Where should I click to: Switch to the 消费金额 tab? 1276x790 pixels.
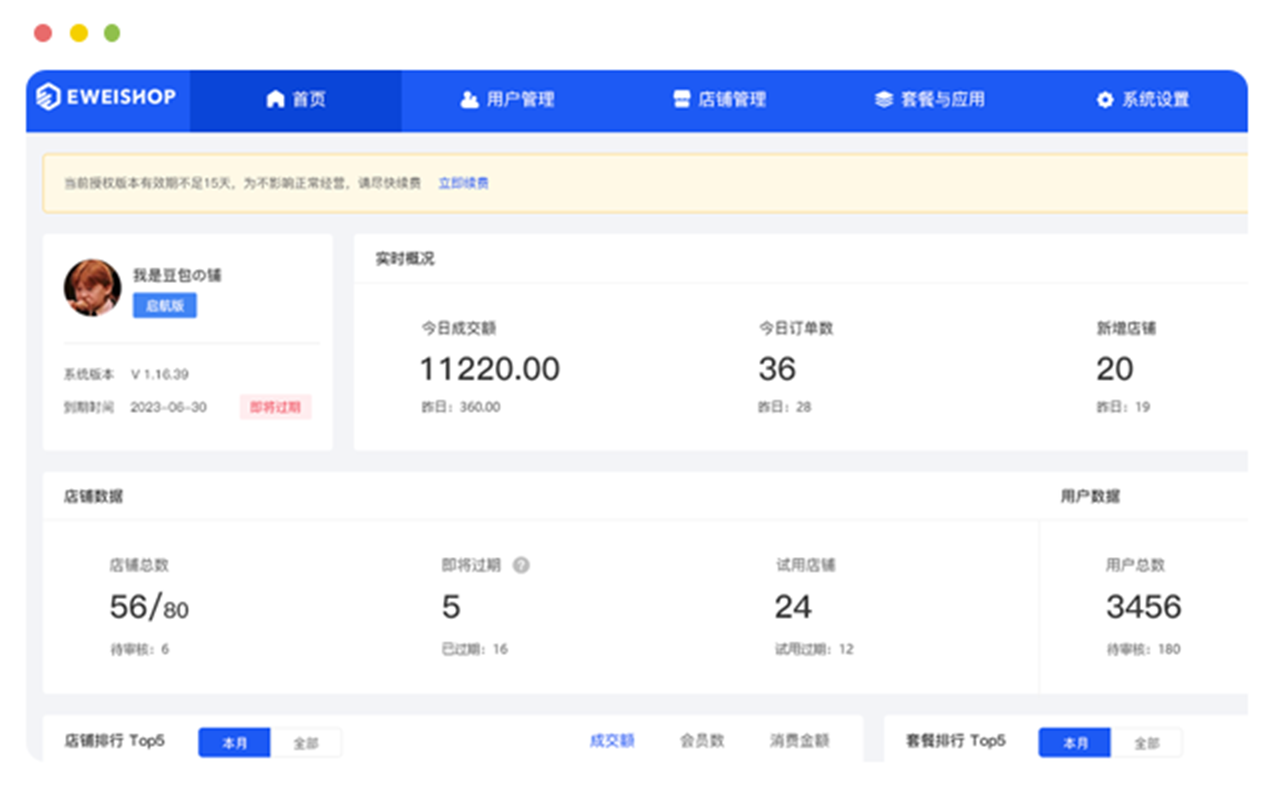[799, 741]
